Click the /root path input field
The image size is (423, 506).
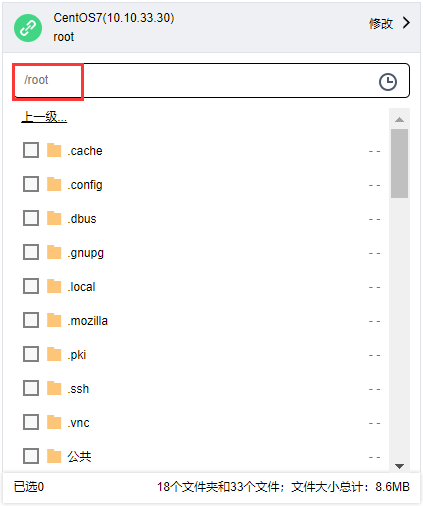[x=211, y=80]
